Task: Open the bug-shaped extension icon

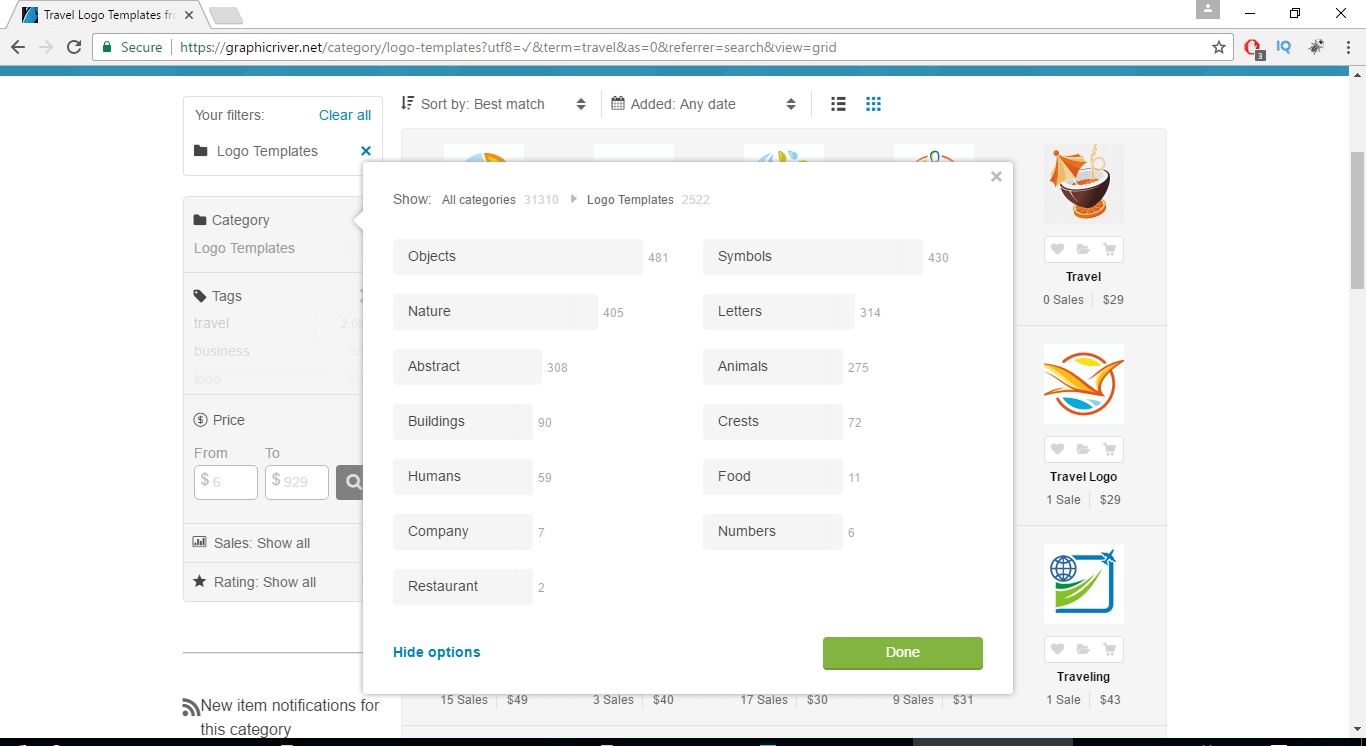Action: click(1316, 47)
